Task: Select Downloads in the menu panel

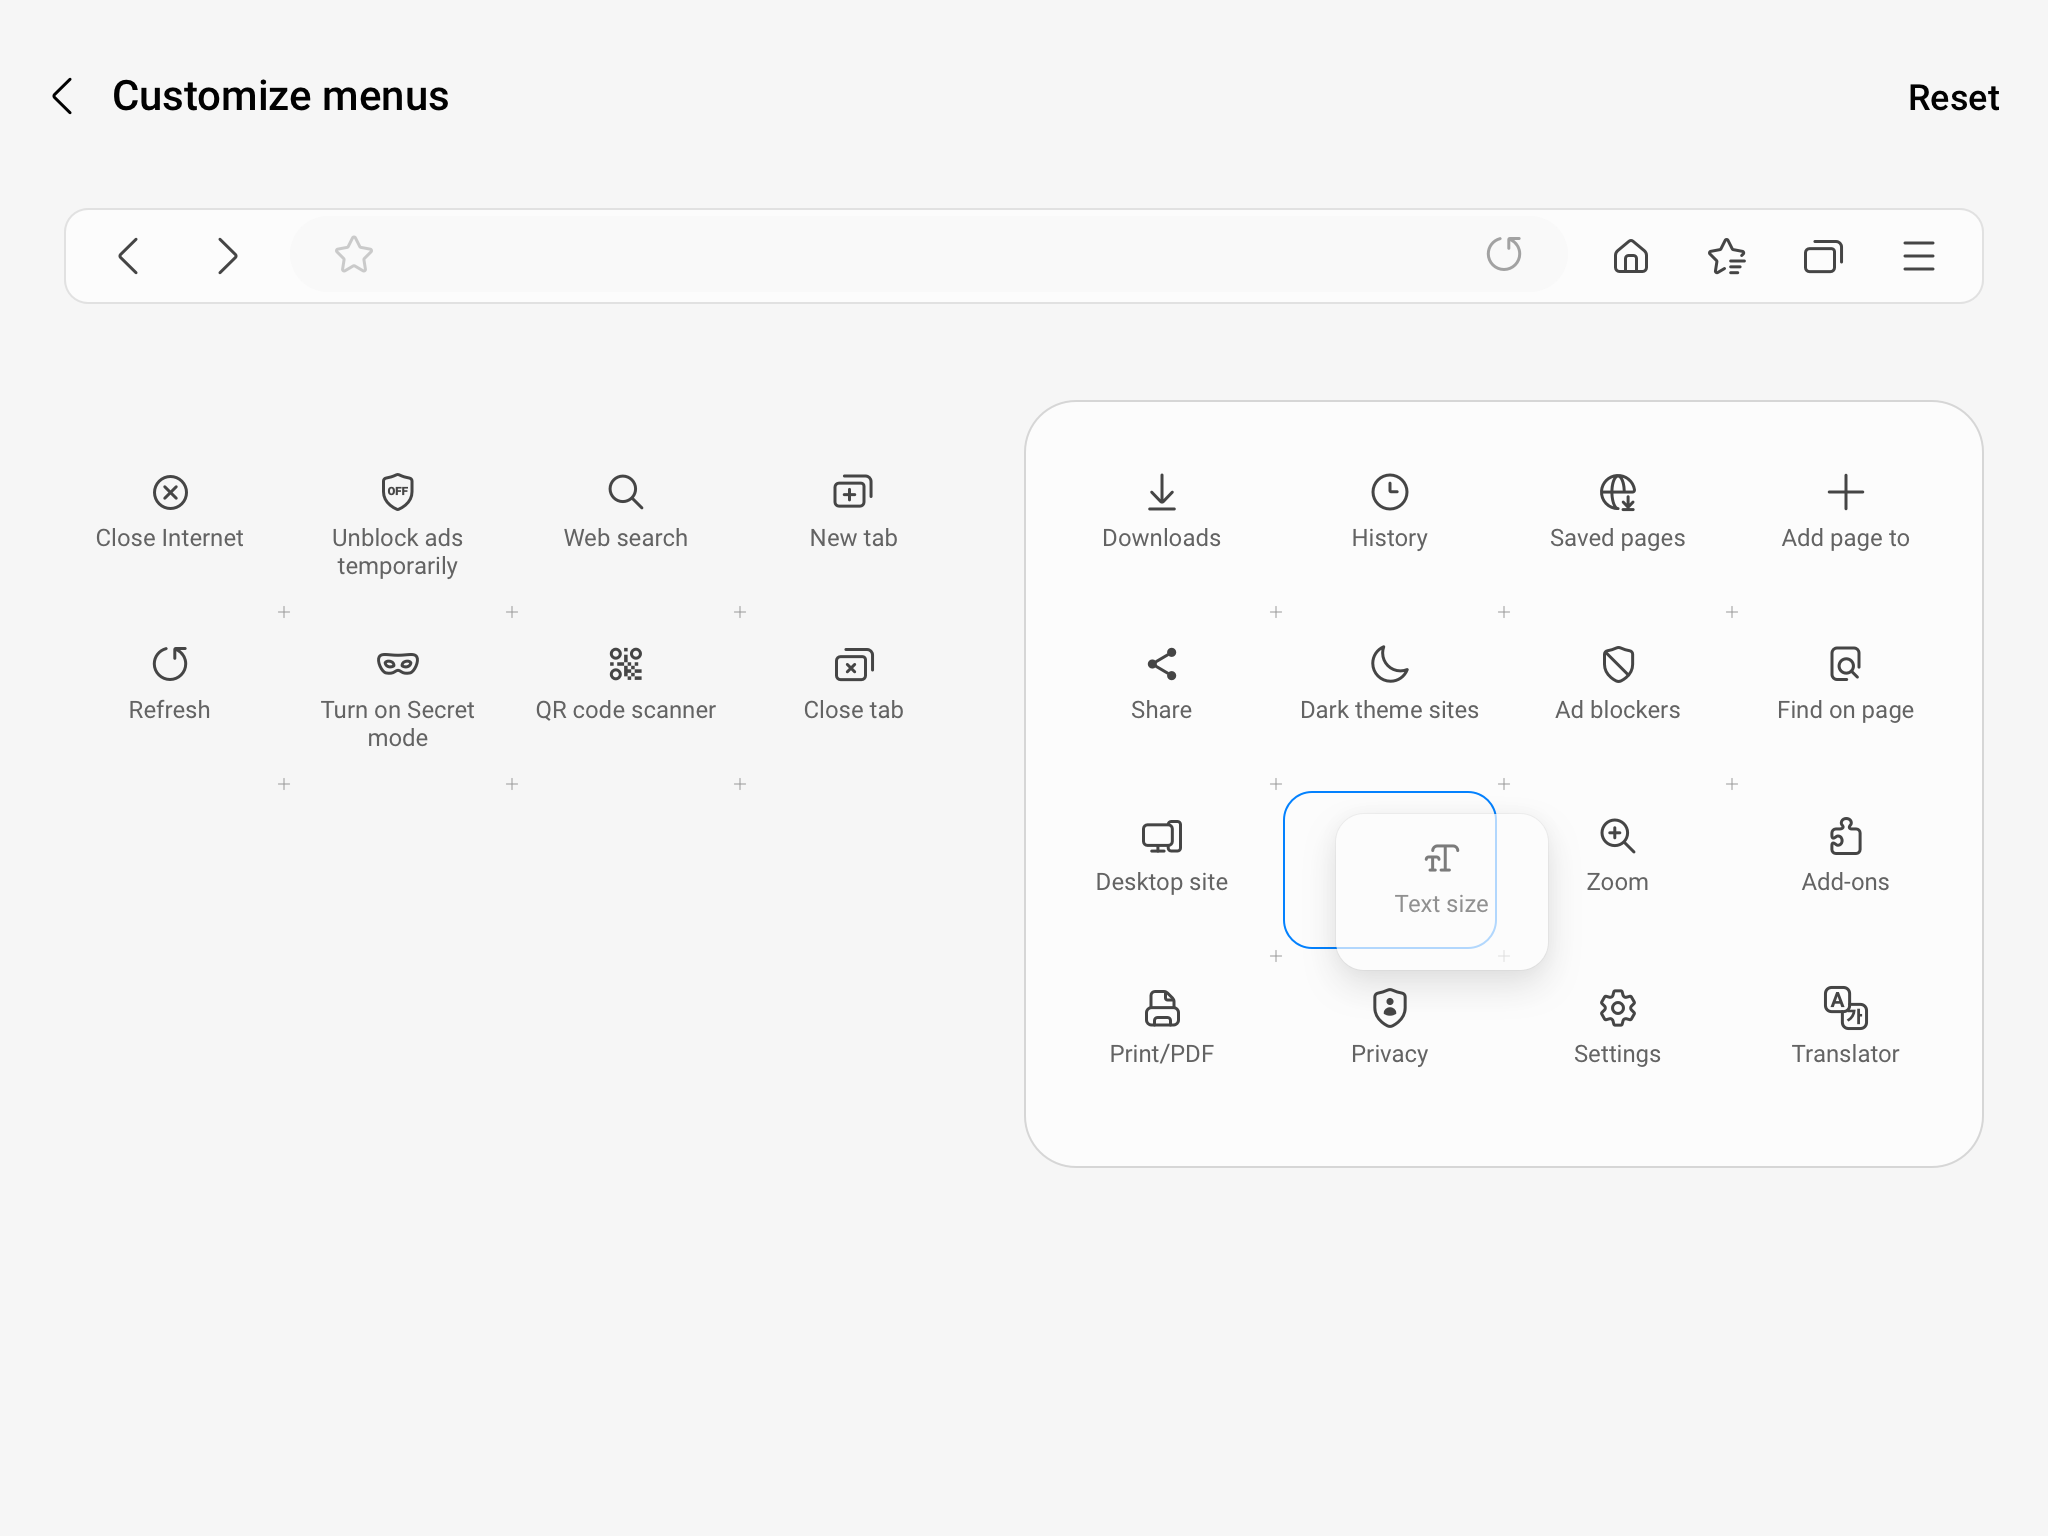Action: [x=1162, y=513]
